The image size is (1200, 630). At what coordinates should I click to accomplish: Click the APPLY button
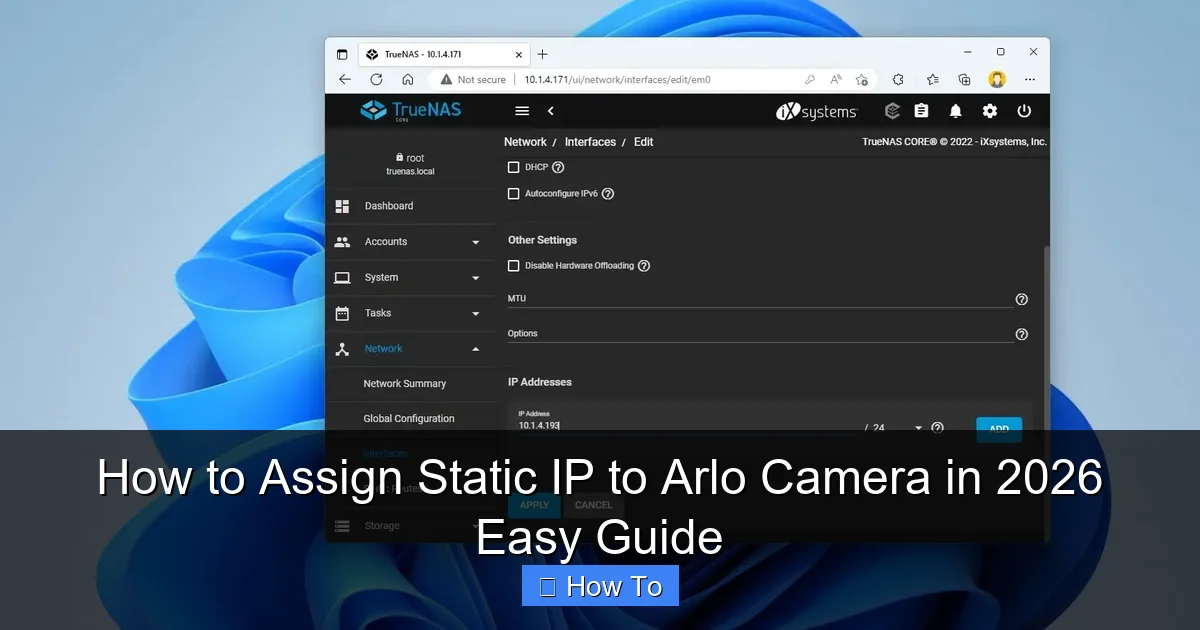tap(534, 505)
